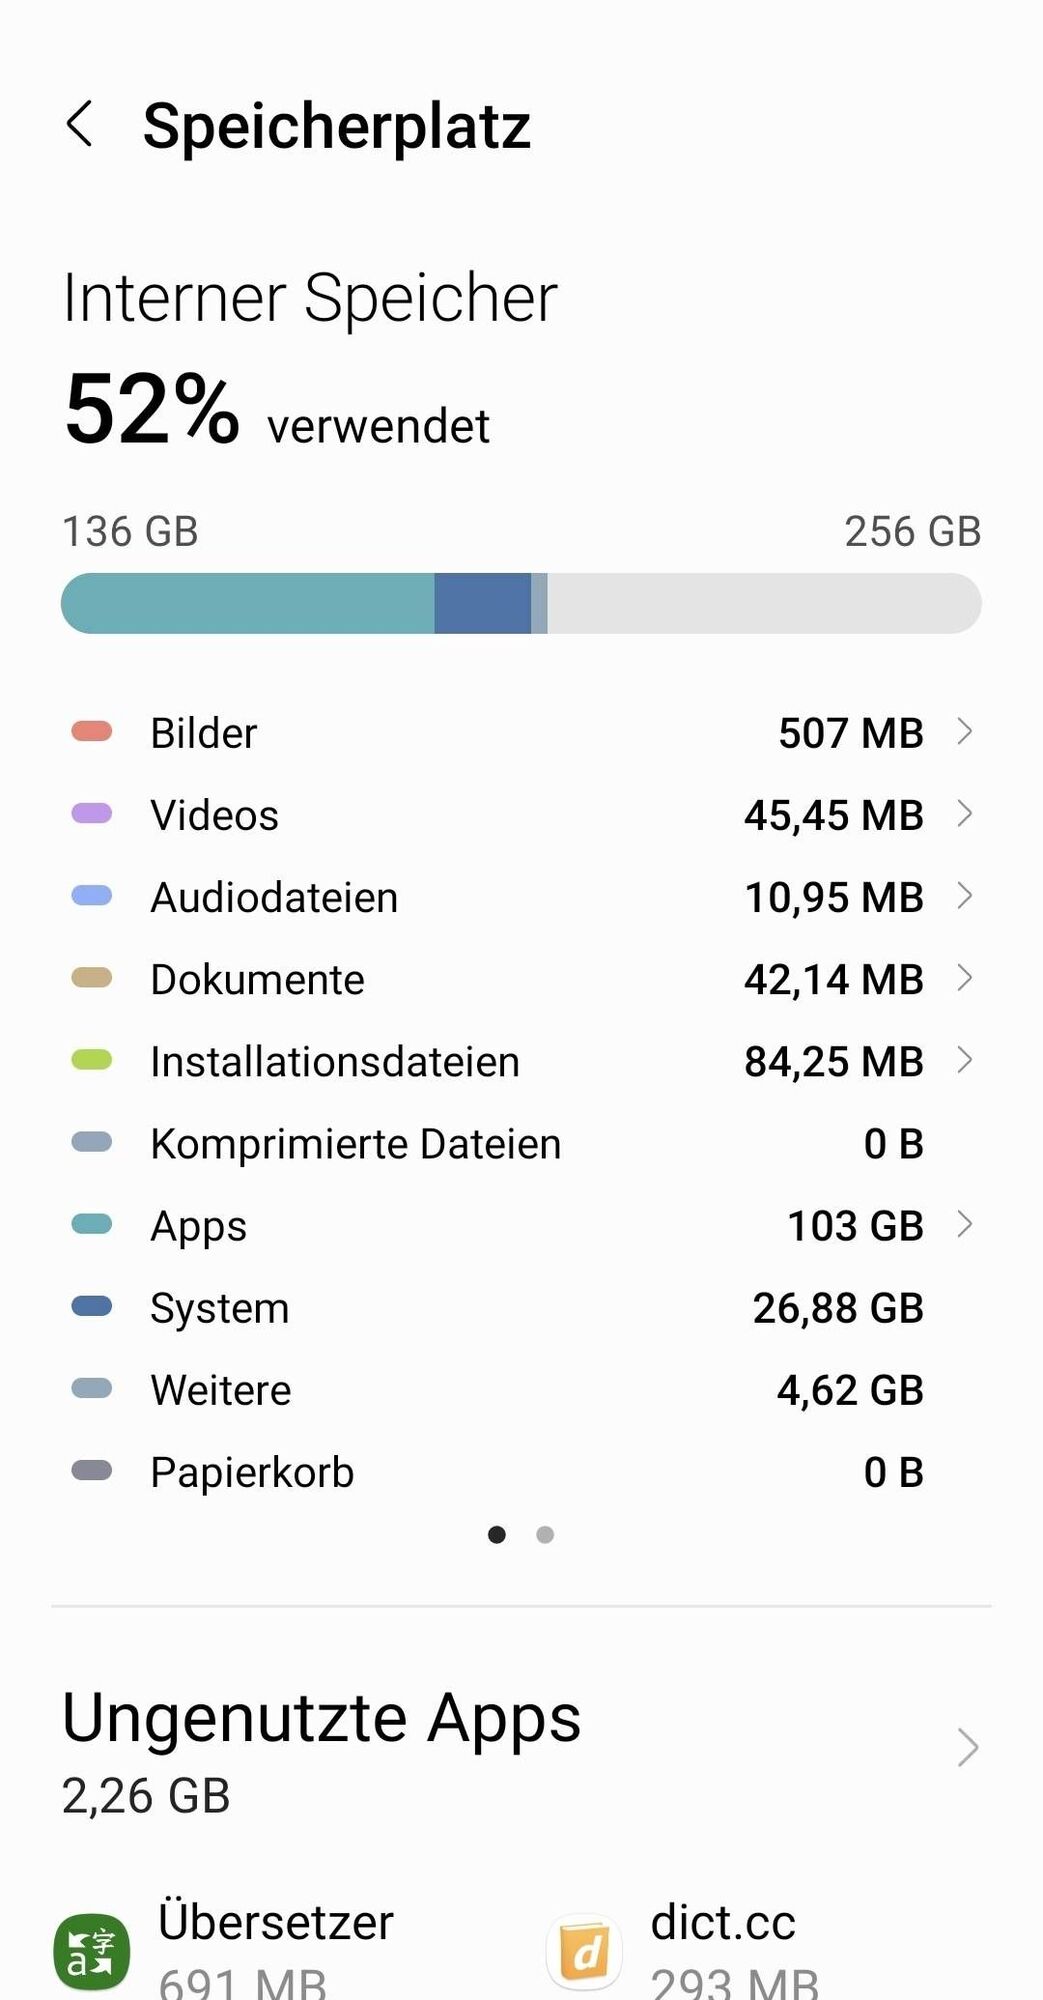1043x2000 pixels.
Task: Expand Bilder with its chevron arrow
Action: tap(965, 731)
